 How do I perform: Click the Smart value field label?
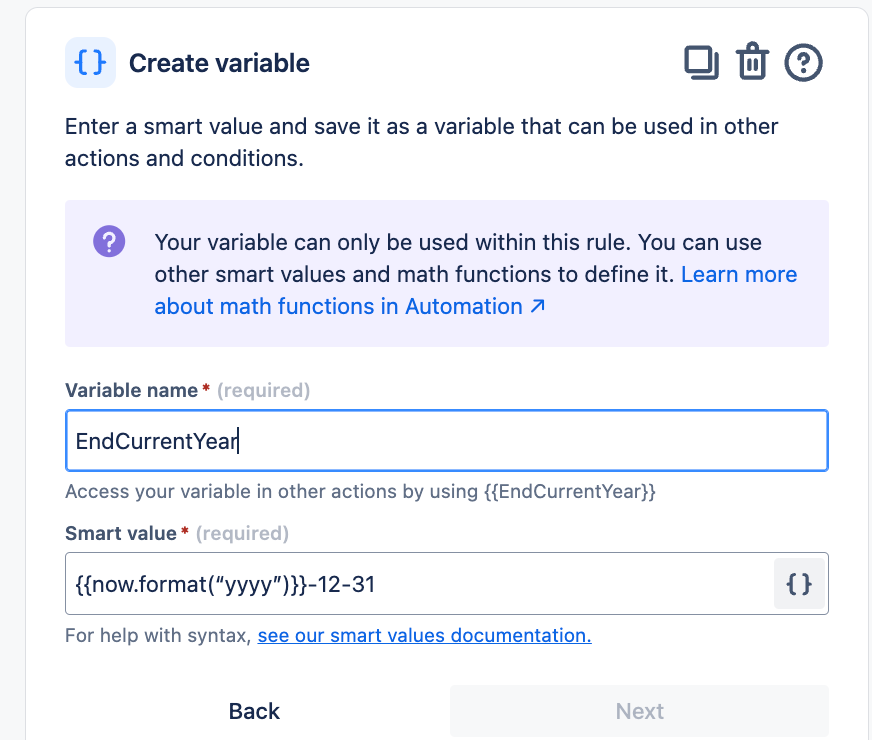pyautogui.click(x=121, y=534)
